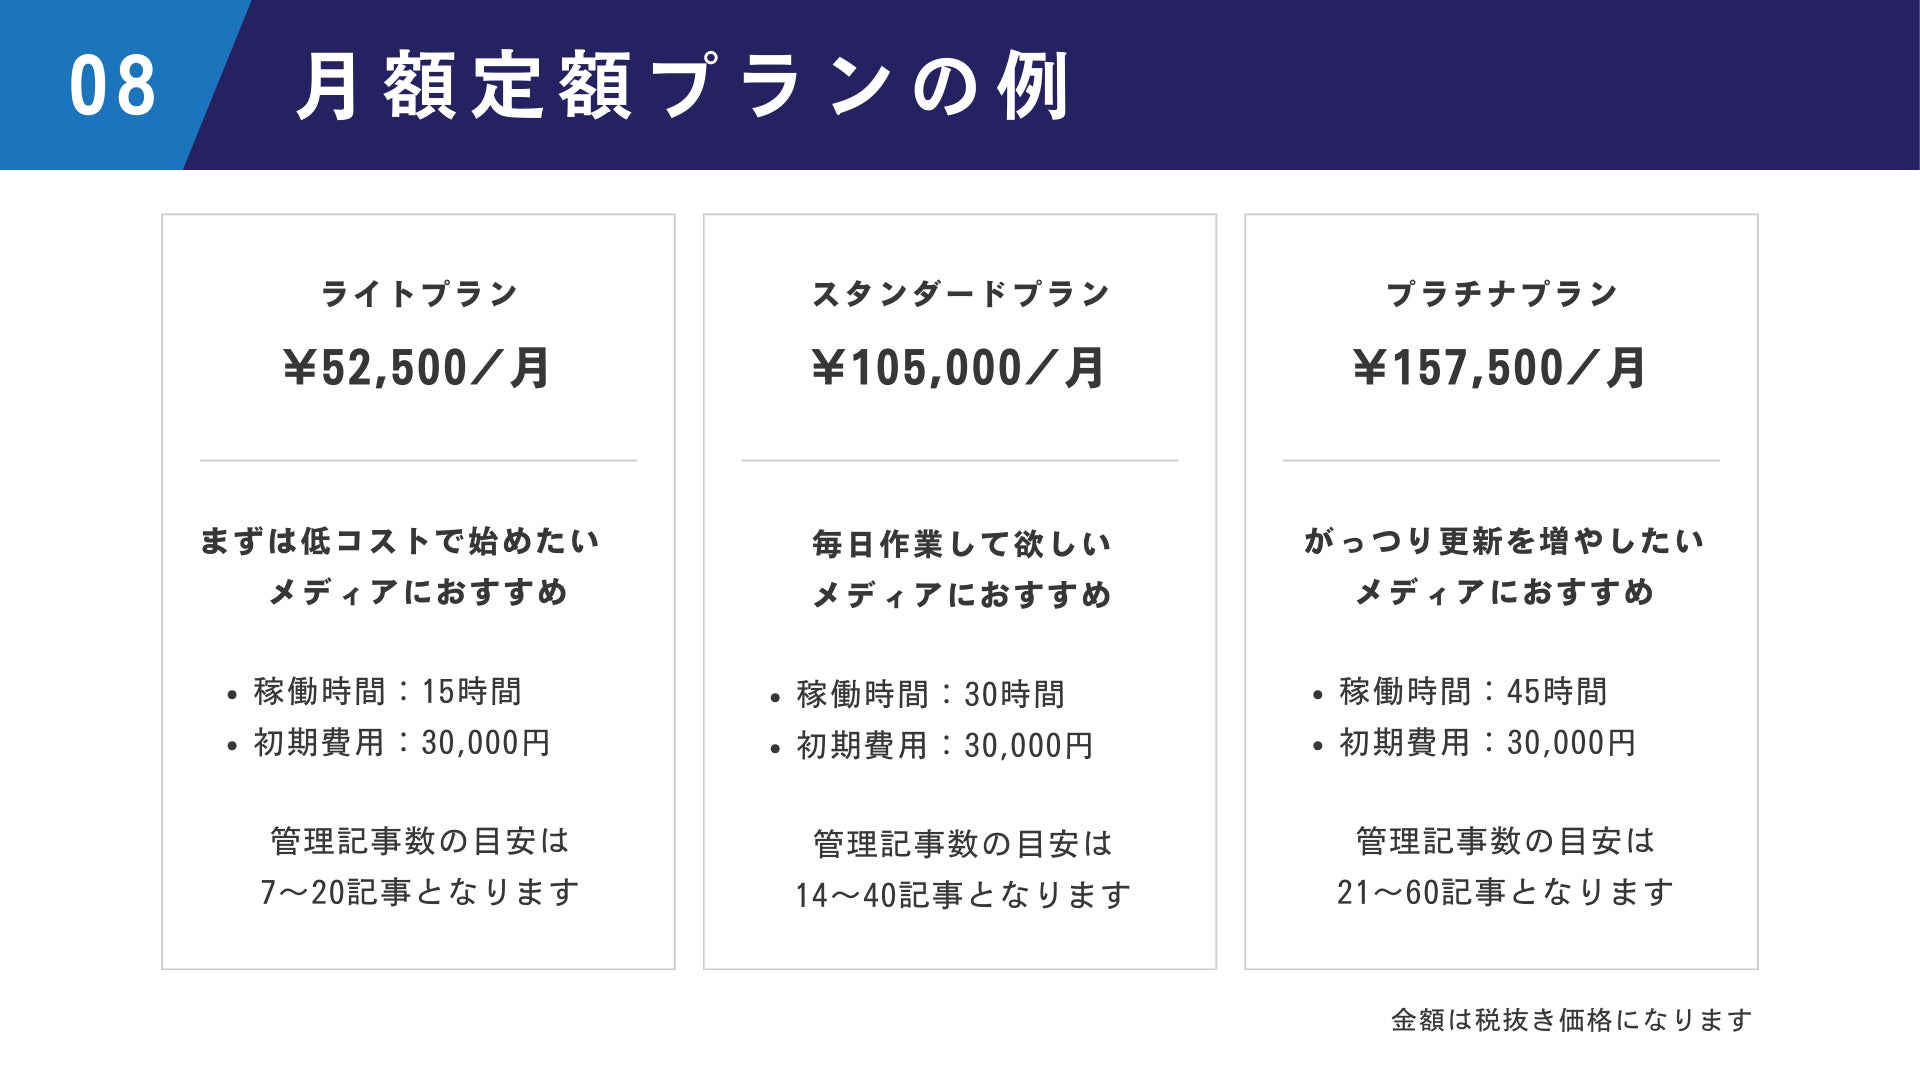Select the ライトプラン heading
The height and width of the screenshot is (1080, 1920).
(x=419, y=294)
